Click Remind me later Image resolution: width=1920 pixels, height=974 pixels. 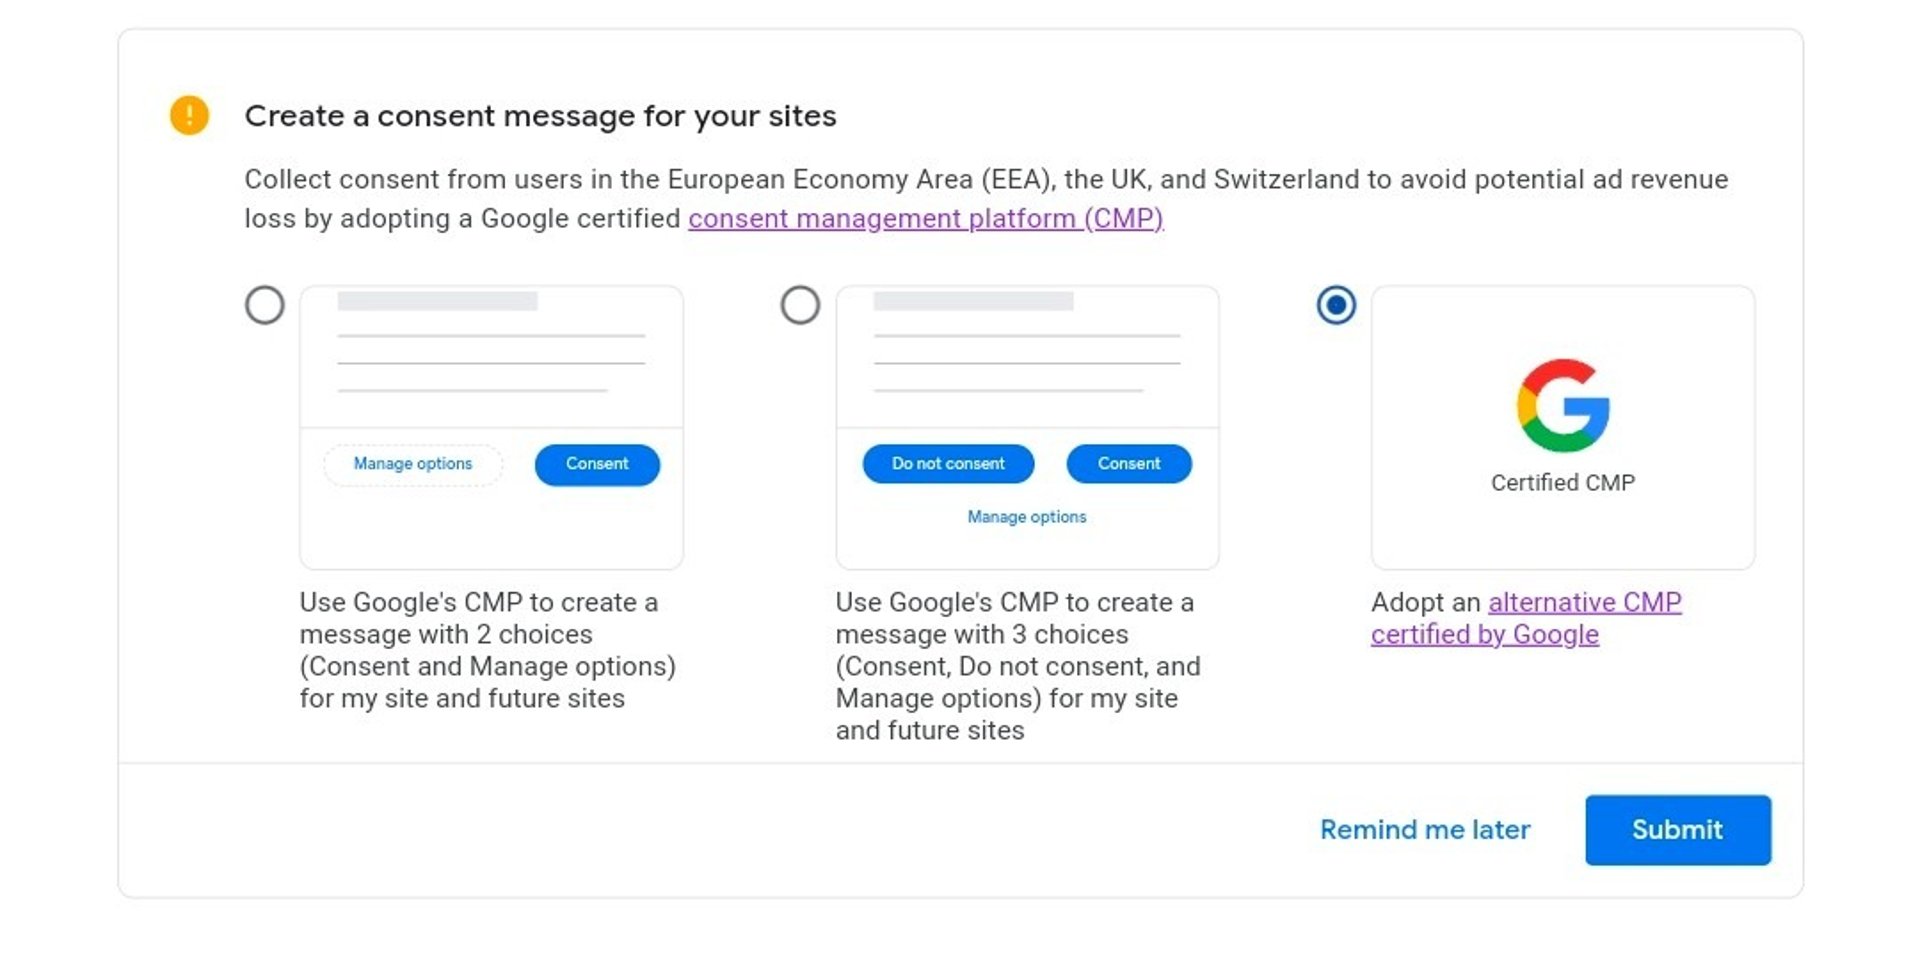pos(1425,830)
